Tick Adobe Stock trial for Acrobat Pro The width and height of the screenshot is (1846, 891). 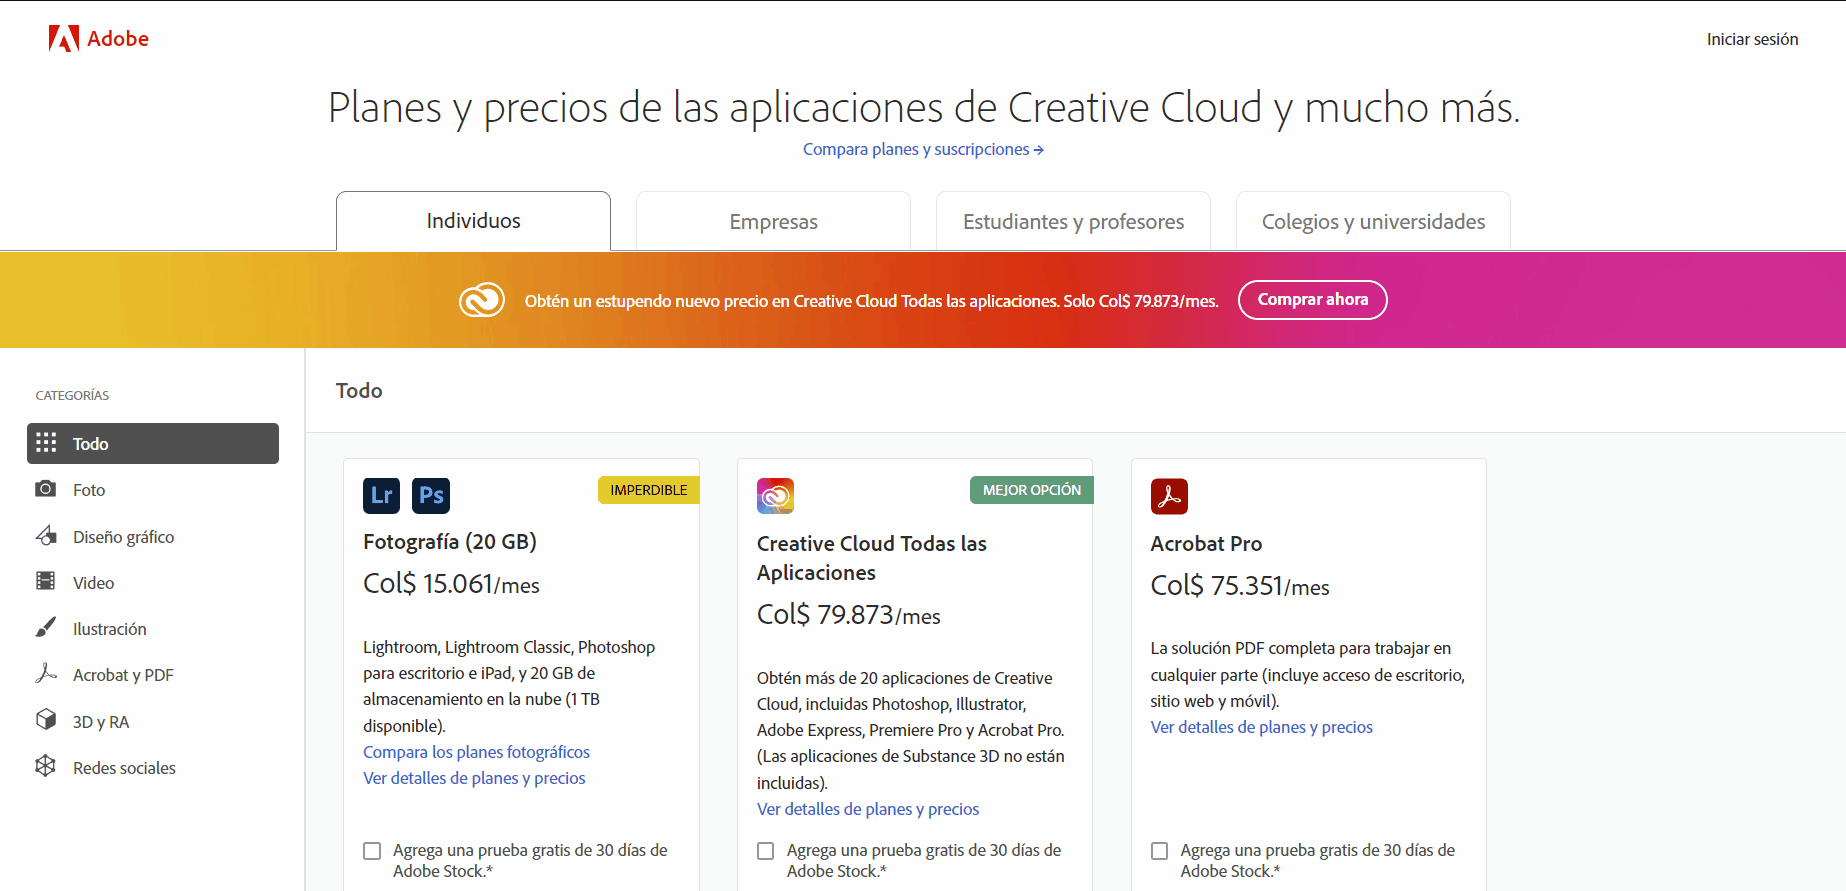(1160, 851)
